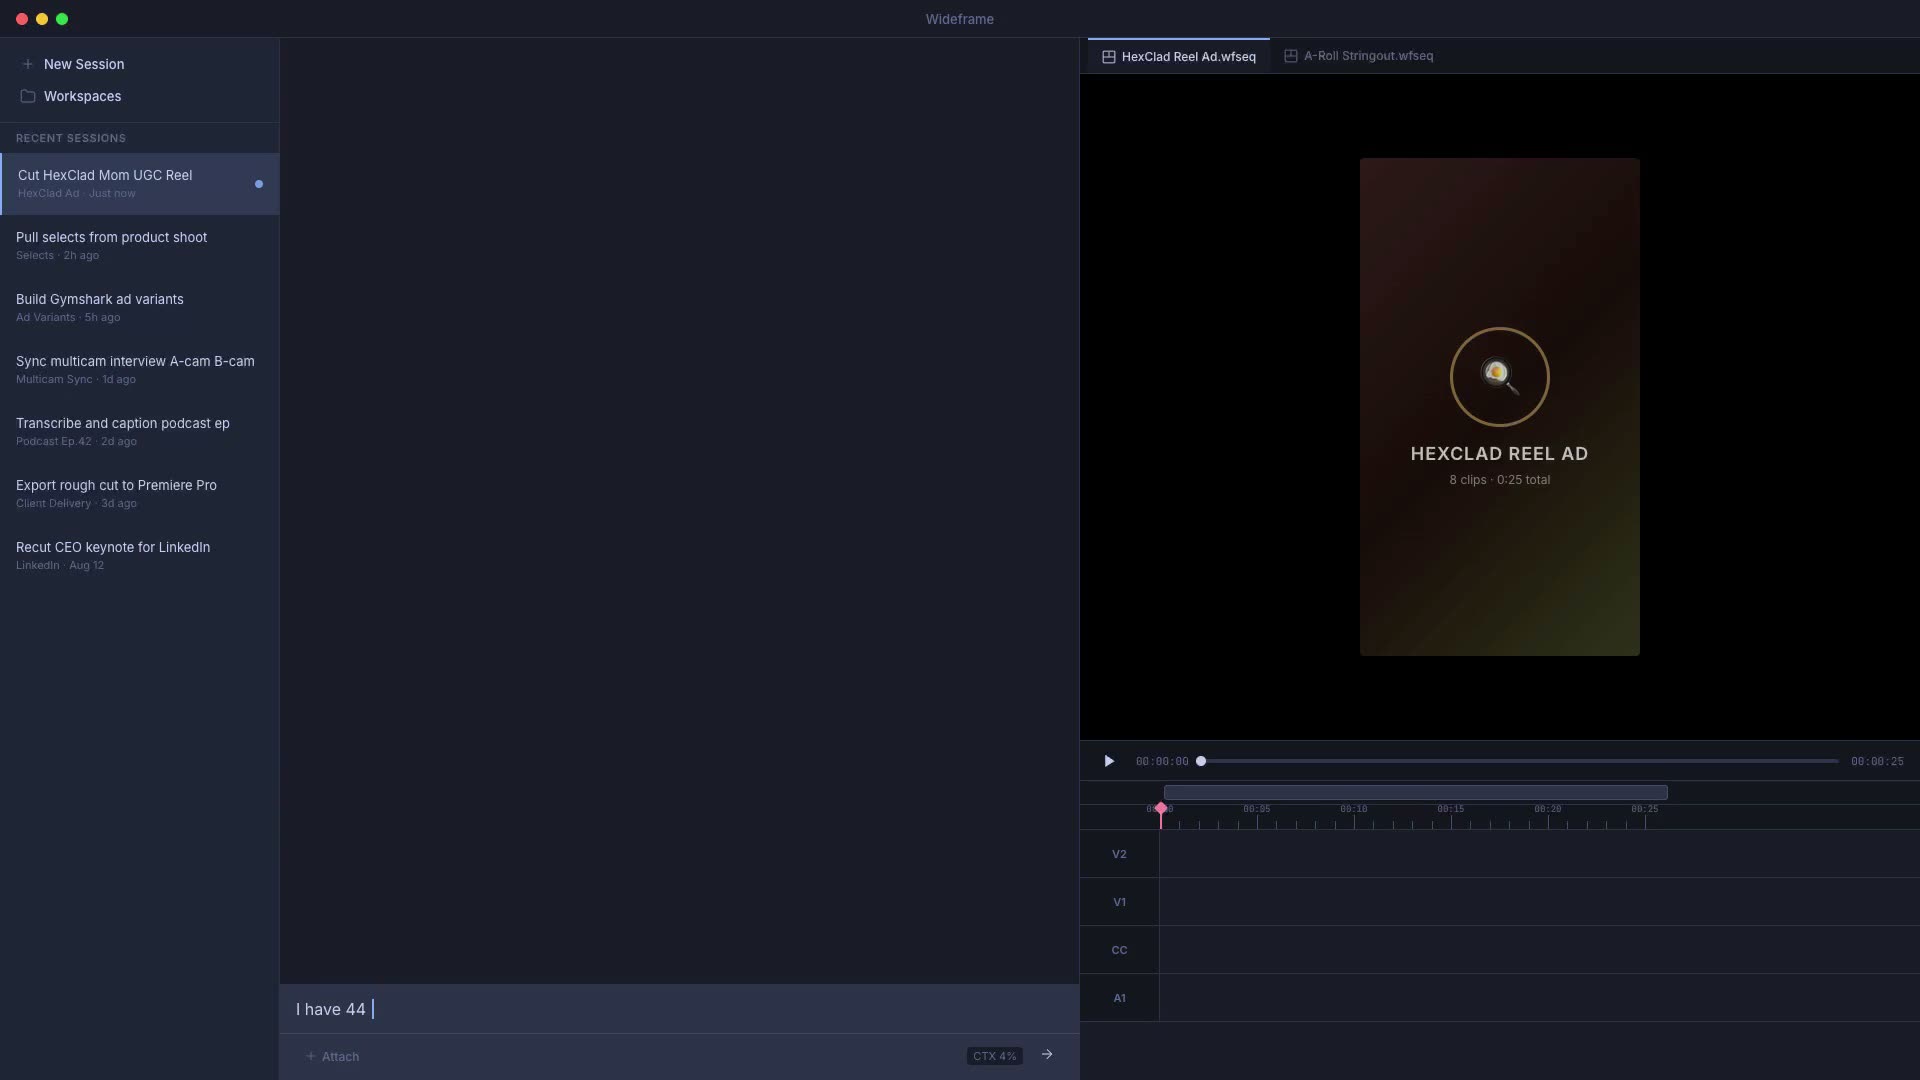Click the "Client Delivery · 3d ago" subtitle

tap(76, 504)
